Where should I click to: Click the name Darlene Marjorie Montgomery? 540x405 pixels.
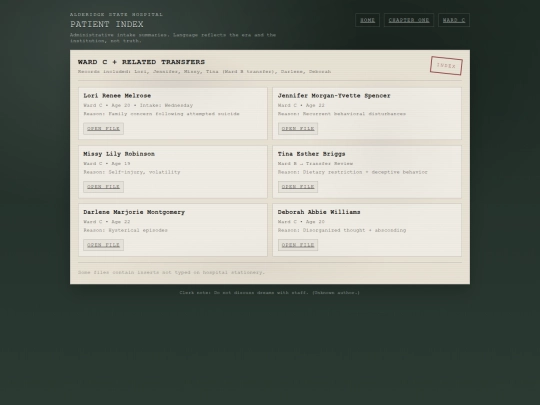pos(134,212)
